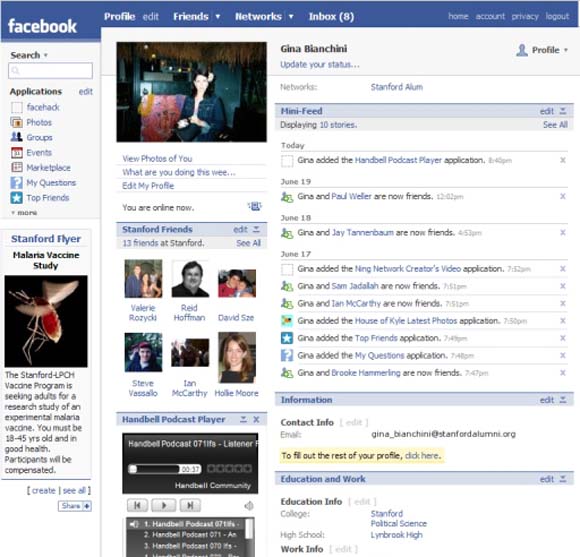Remove the Handbell Podcast Player story
580x557 pixels.
pos(563,160)
